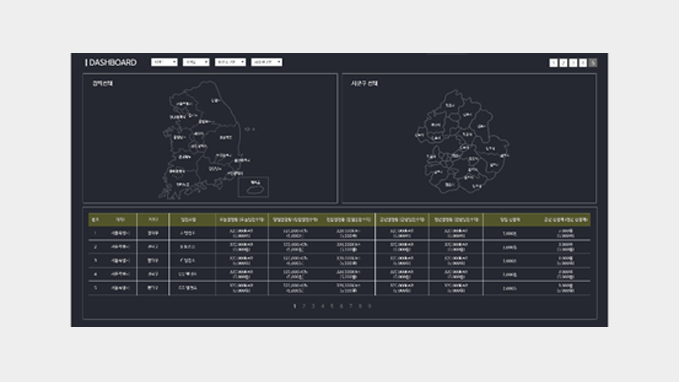
Task: Go to table page 5 in pagination
Action: (332, 306)
